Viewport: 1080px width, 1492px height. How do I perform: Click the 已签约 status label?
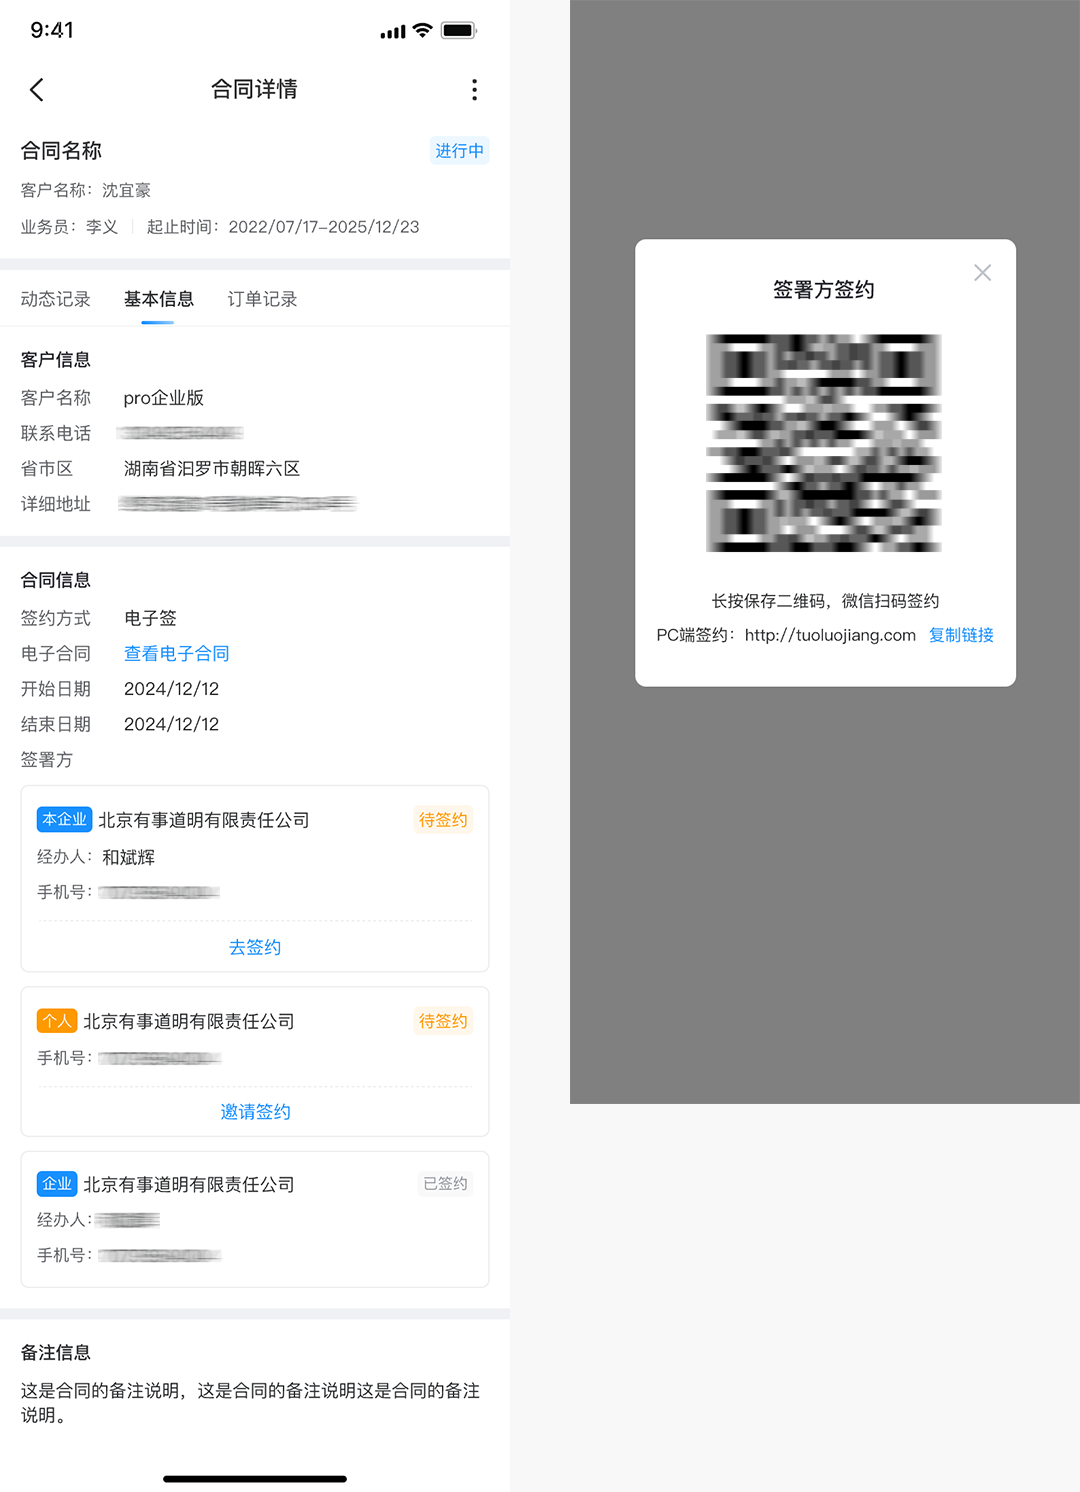pyautogui.click(x=445, y=1184)
